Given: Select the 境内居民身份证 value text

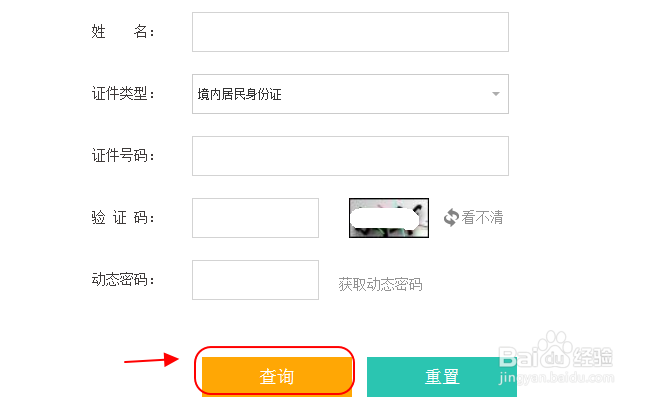Looking at the screenshot, I should click(x=239, y=94).
